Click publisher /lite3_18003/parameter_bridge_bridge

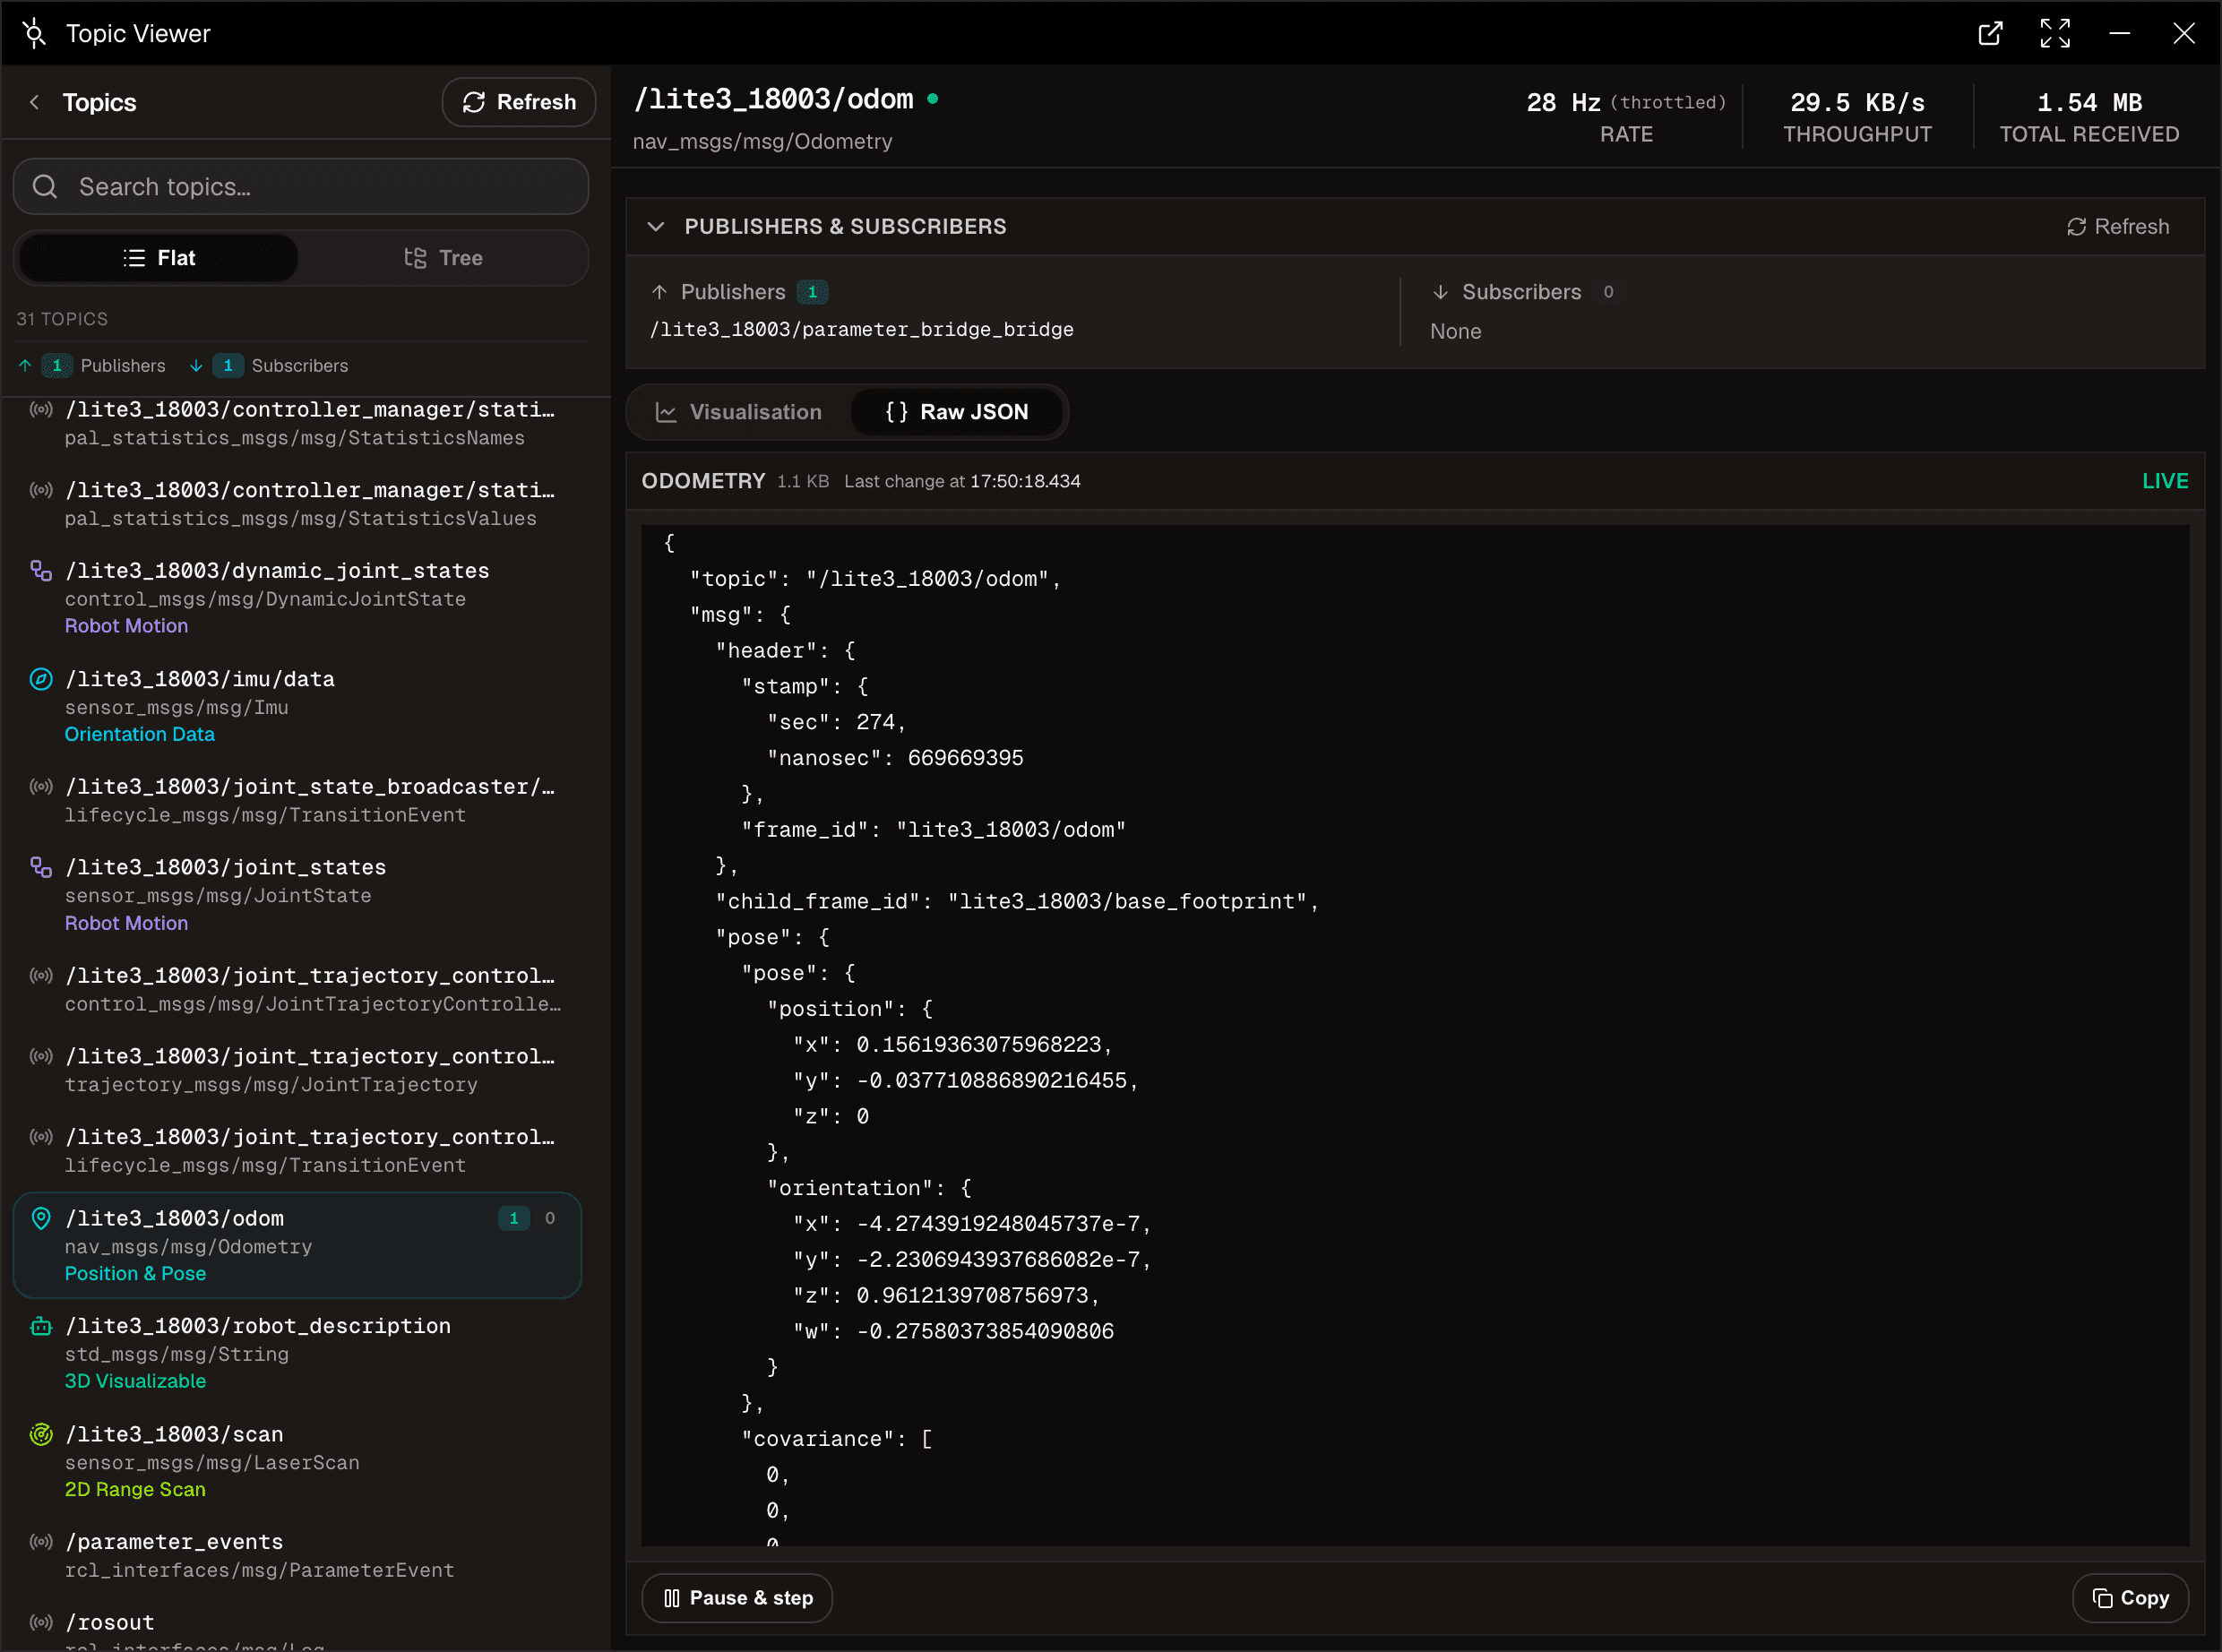pos(862,330)
